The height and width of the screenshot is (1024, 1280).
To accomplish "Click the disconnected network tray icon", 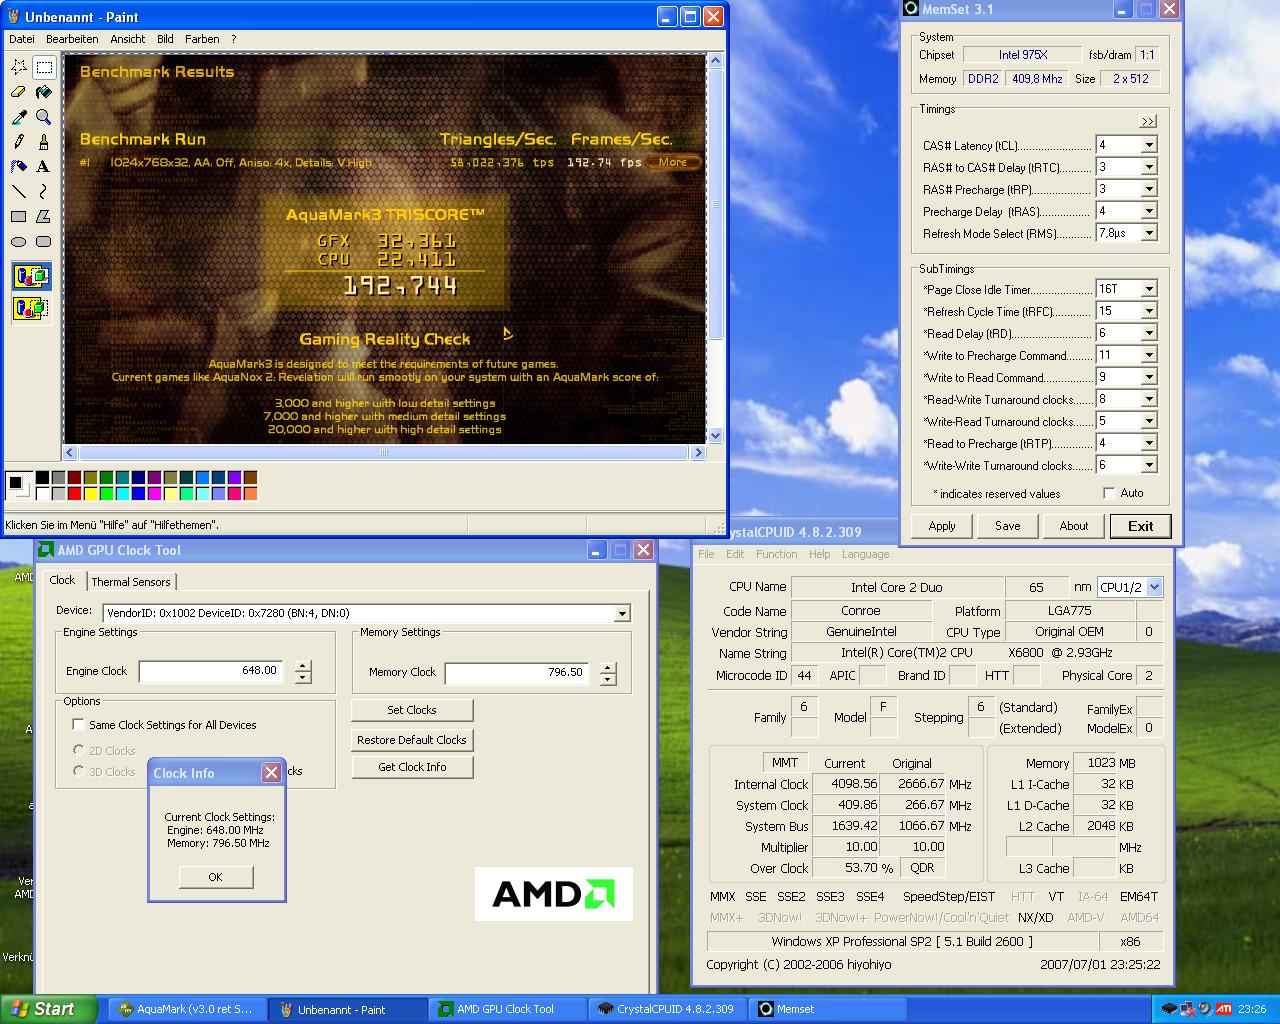I will pos(1187,1009).
